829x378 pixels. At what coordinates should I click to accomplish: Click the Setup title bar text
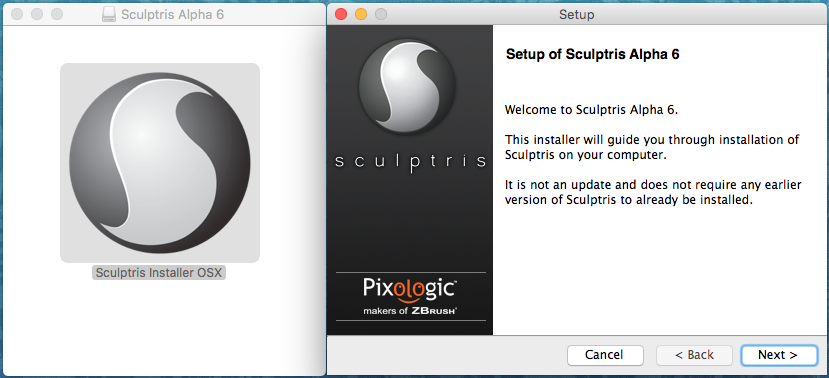tap(577, 14)
